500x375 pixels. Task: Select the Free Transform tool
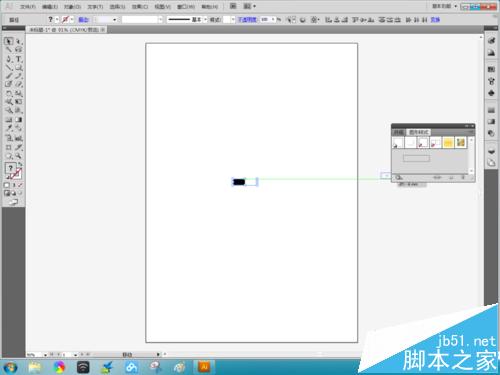[x=19, y=102]
